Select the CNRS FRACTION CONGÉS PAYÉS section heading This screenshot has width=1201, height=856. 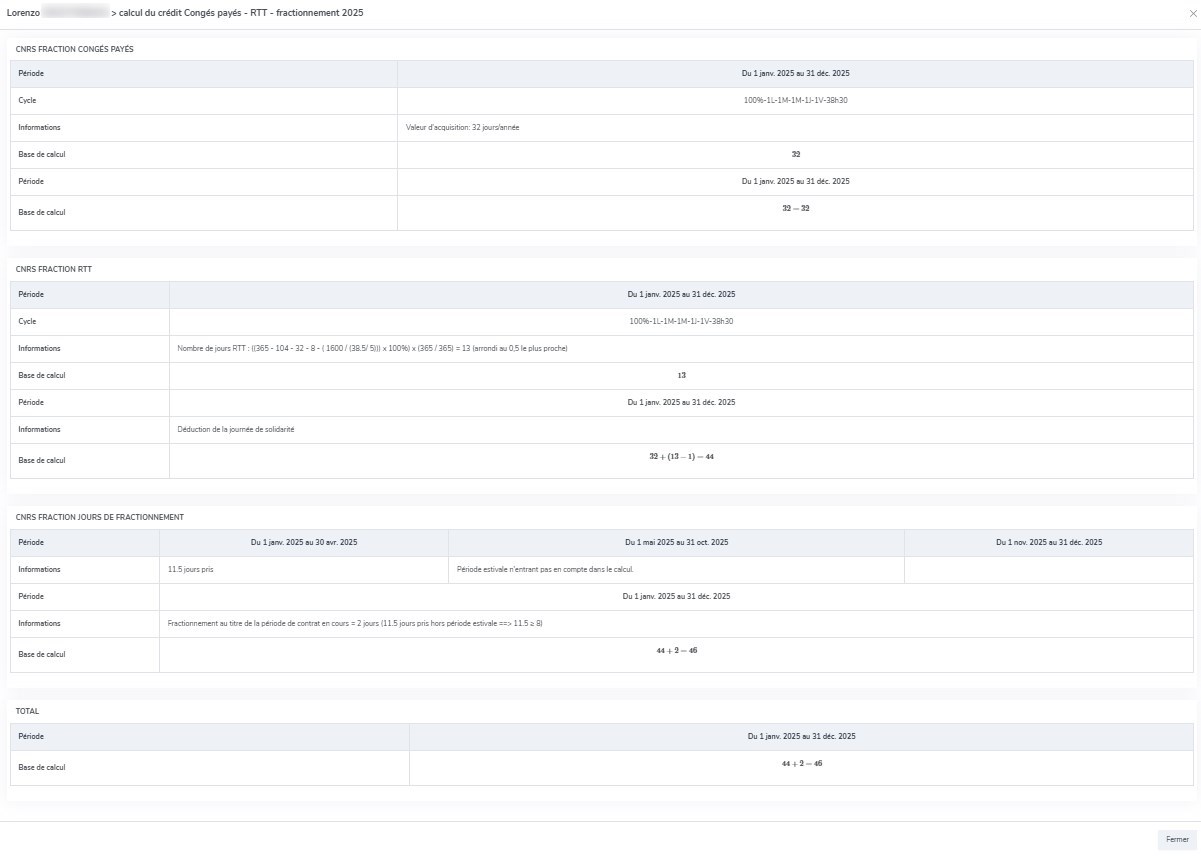tap(74, 48)
